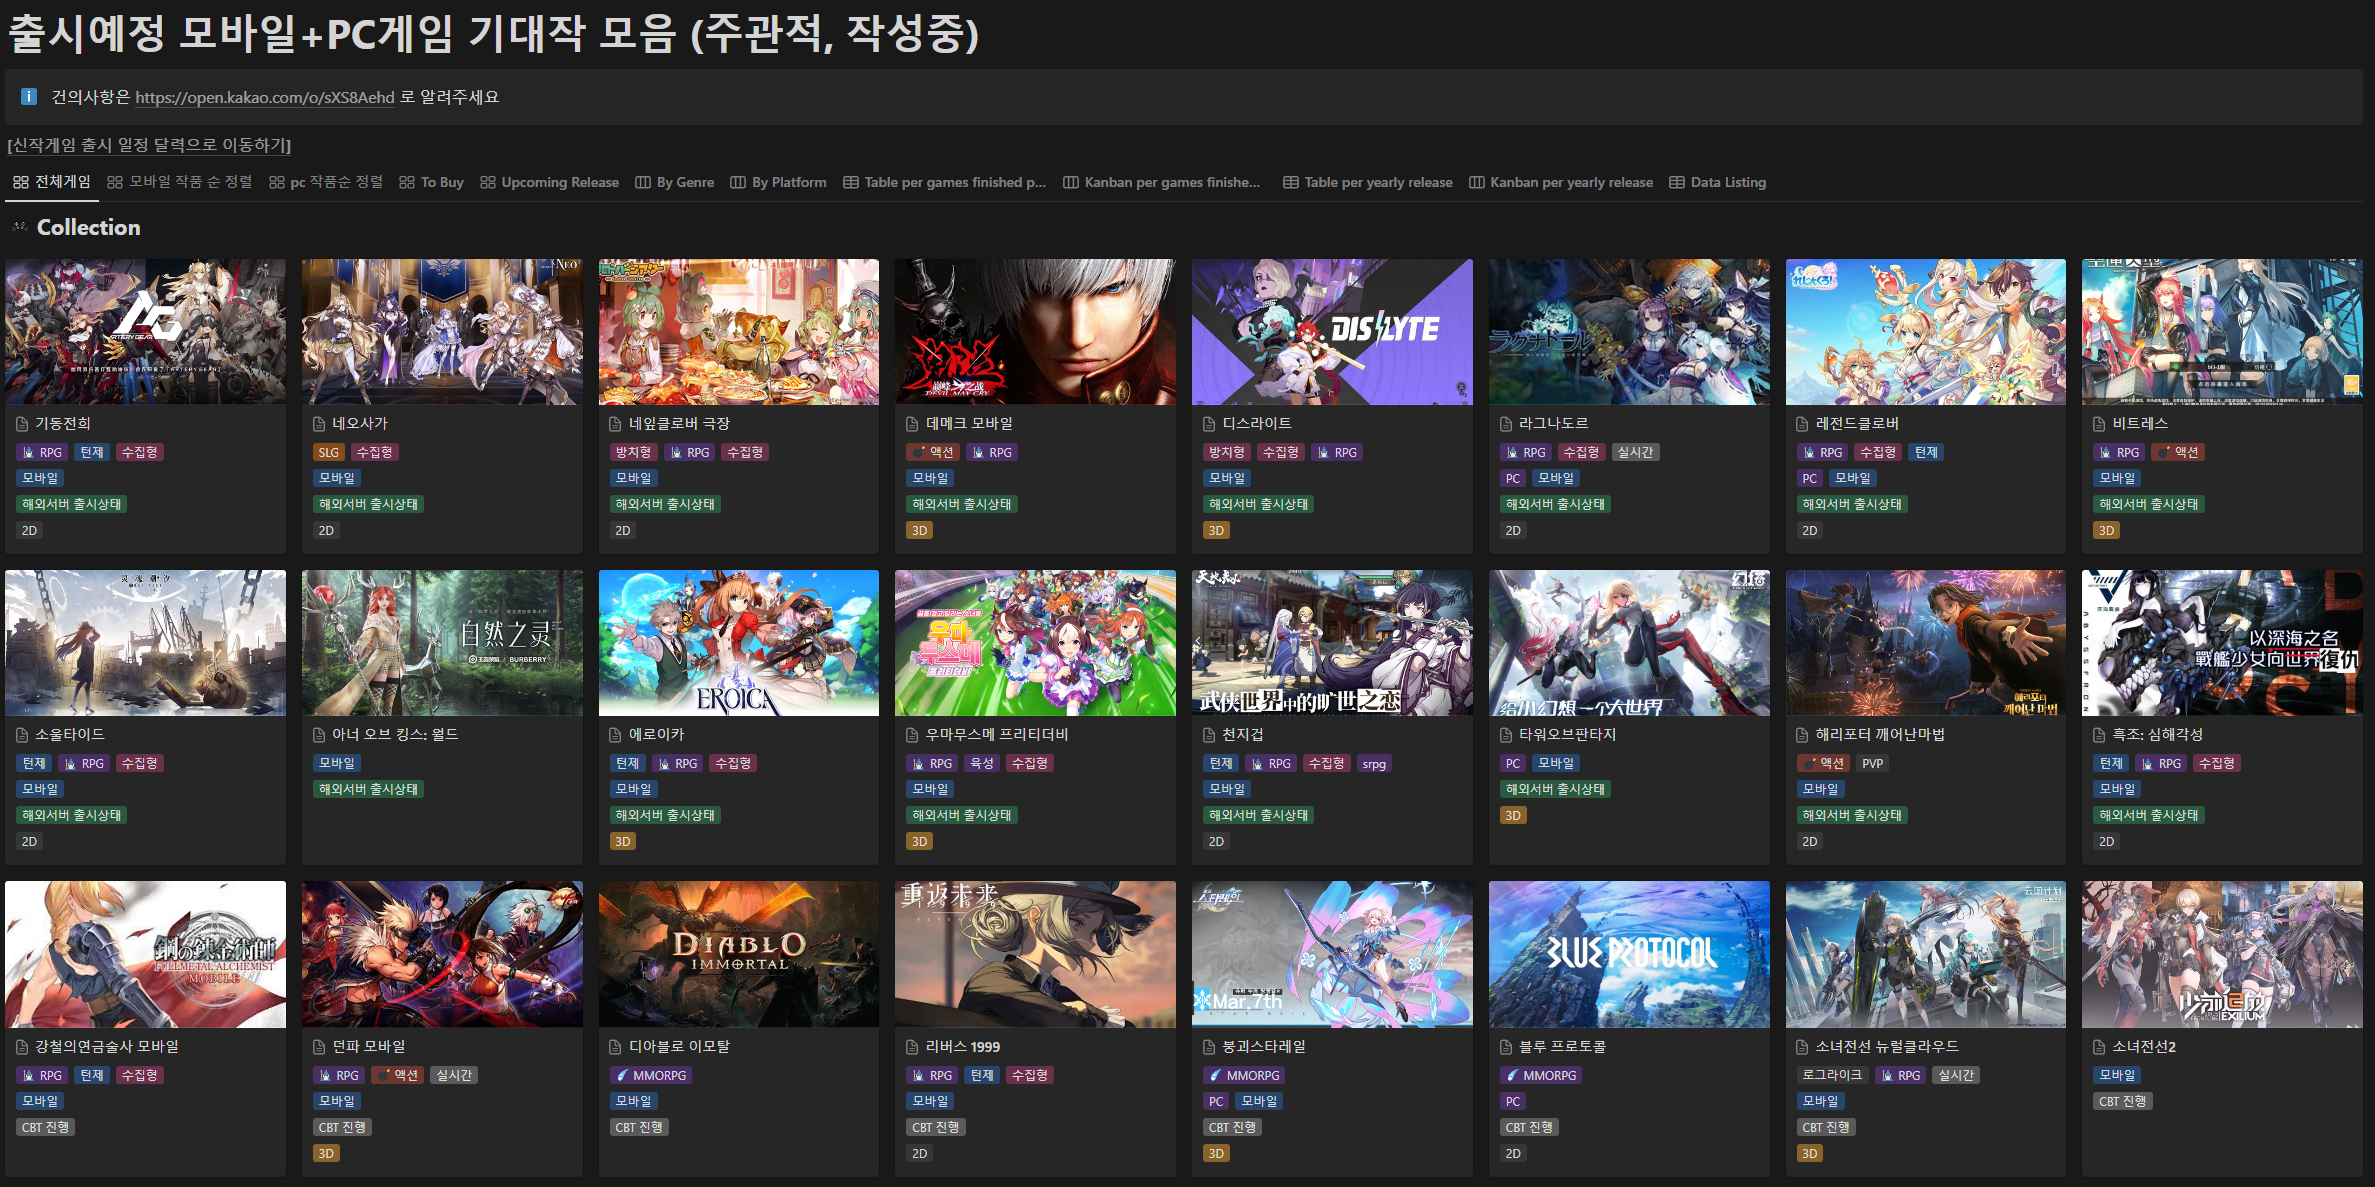
Task: Switch to the 모바일 작품 순 정렬 tab
Action: tap(180, 182)
